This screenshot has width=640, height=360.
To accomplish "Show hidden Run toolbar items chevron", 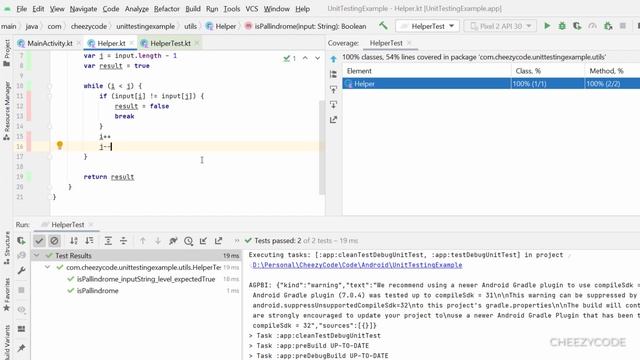I will 236,241.
